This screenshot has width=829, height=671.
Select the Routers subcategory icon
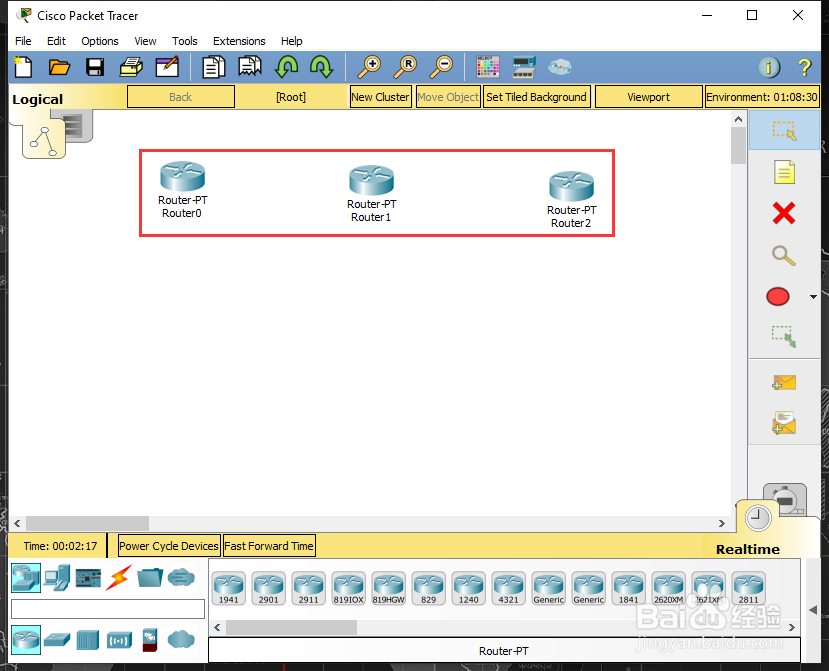26,640
